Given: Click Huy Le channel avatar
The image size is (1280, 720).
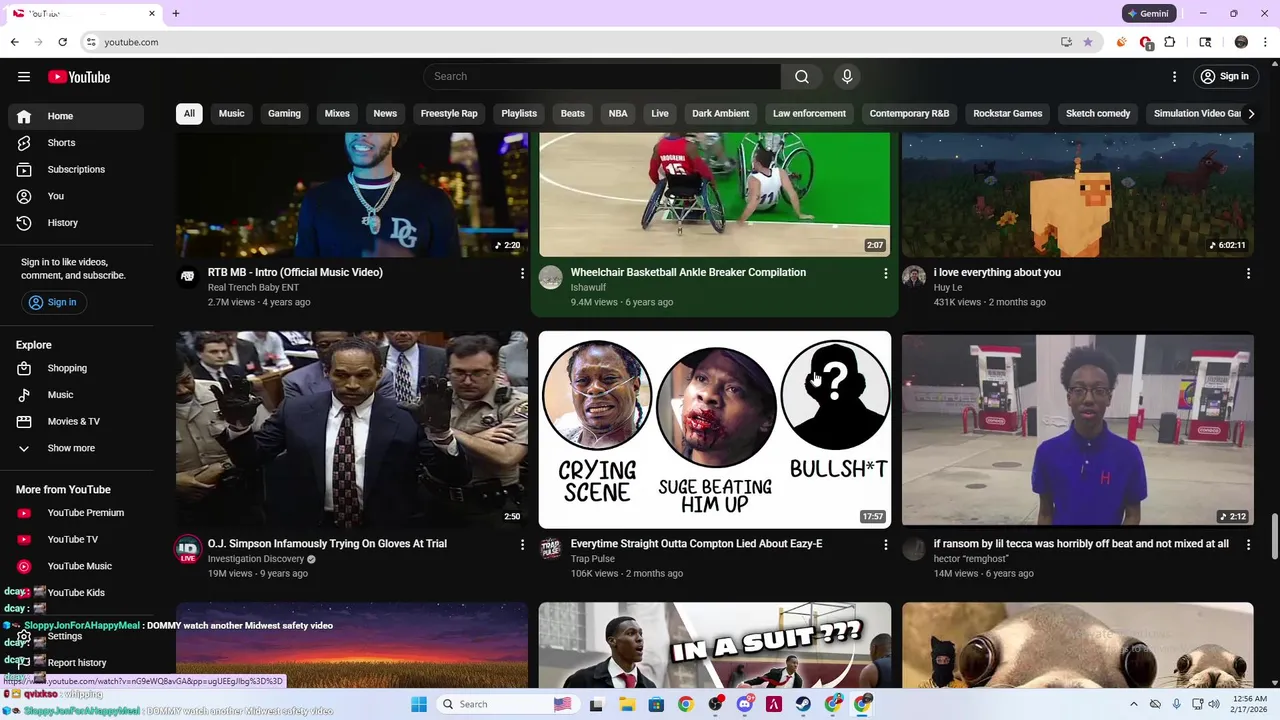Looking at the screenshot, I should 914,277.
